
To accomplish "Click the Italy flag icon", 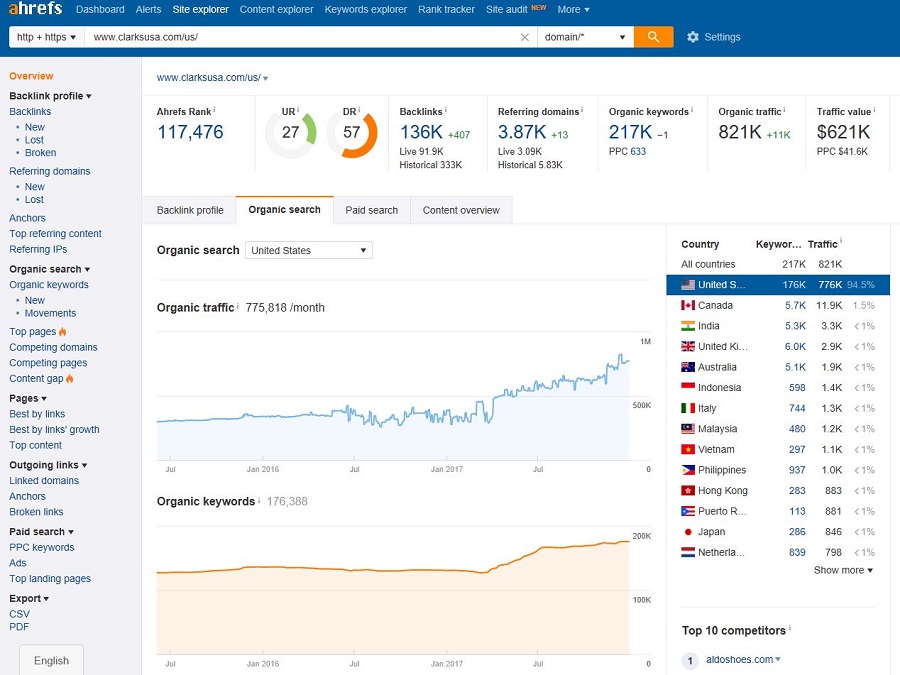I will tap(688, 408).
